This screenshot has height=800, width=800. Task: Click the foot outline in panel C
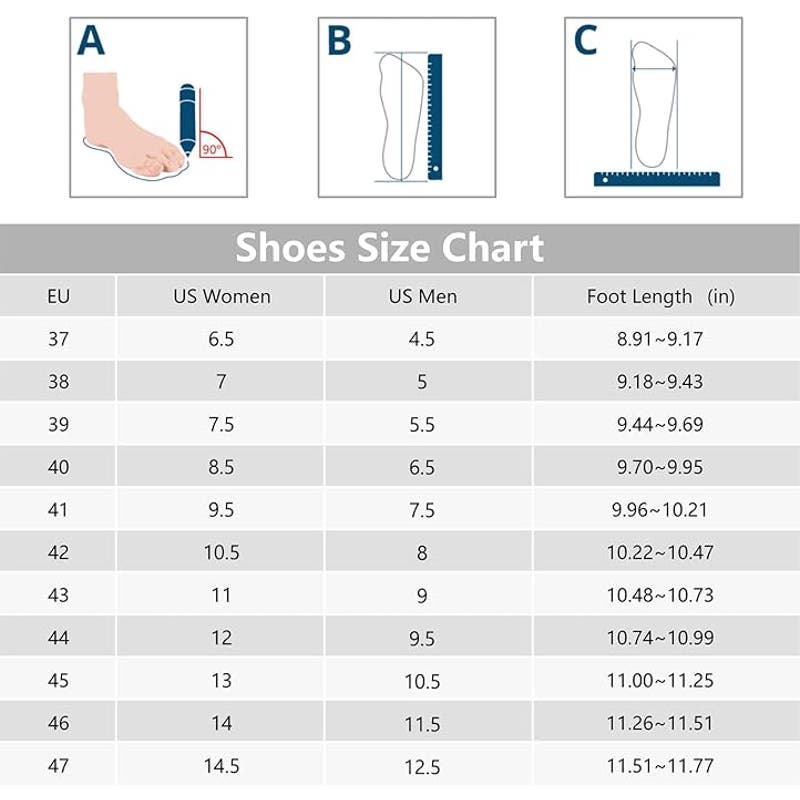(x=653, y=105)
